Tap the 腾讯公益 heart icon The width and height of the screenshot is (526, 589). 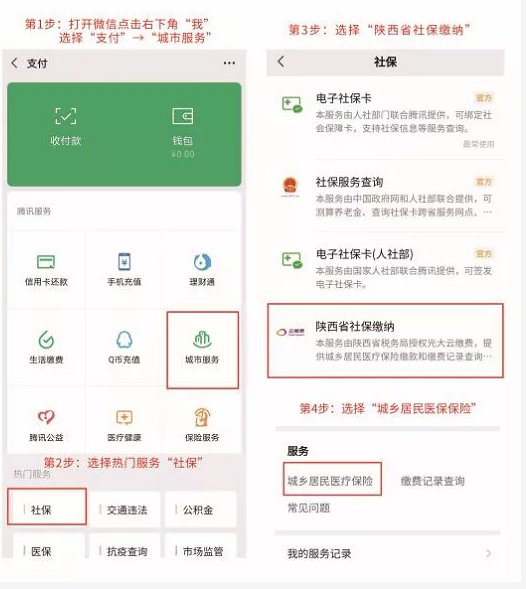point(46,417)
